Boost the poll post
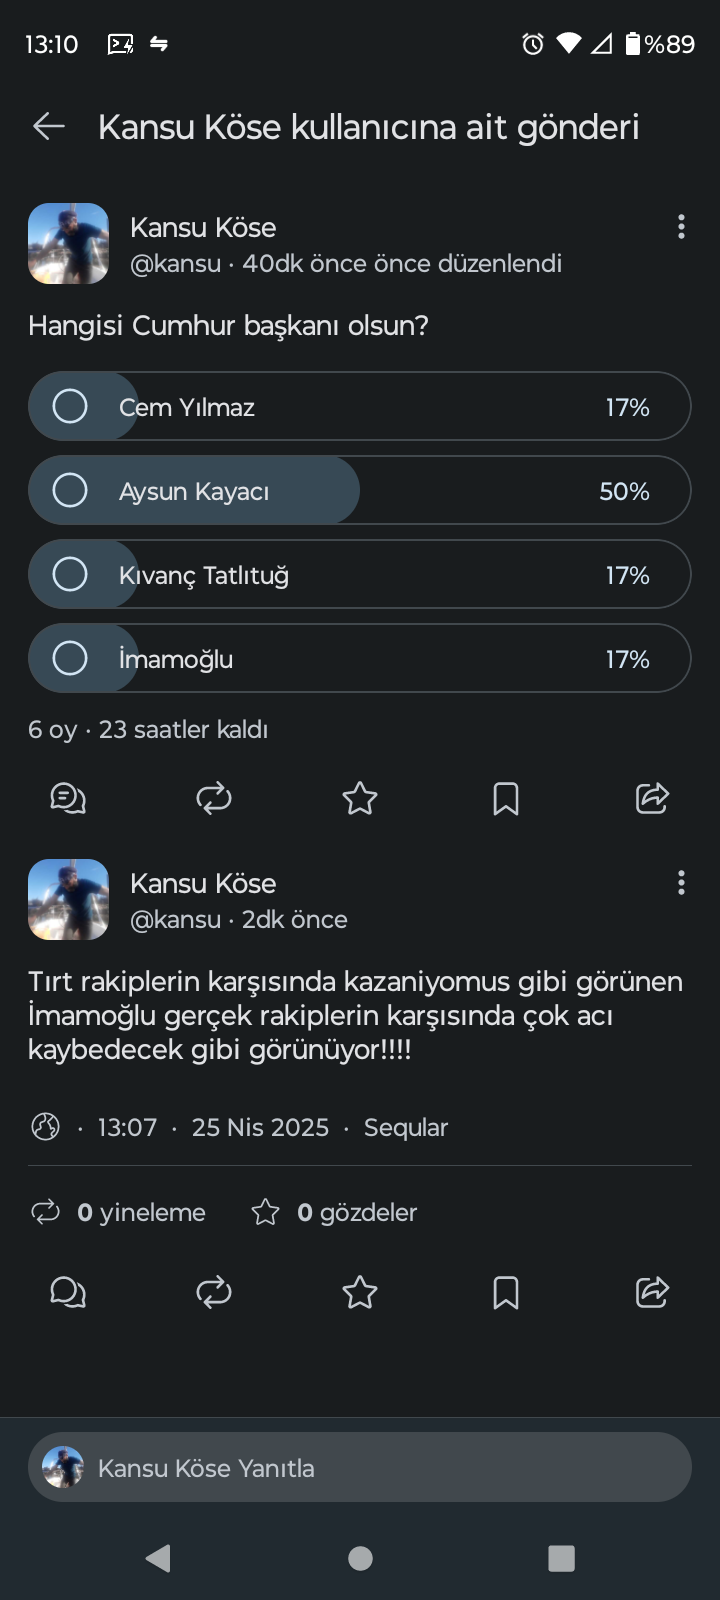Screen dimensions: 720x1600 tap(214, 798)
